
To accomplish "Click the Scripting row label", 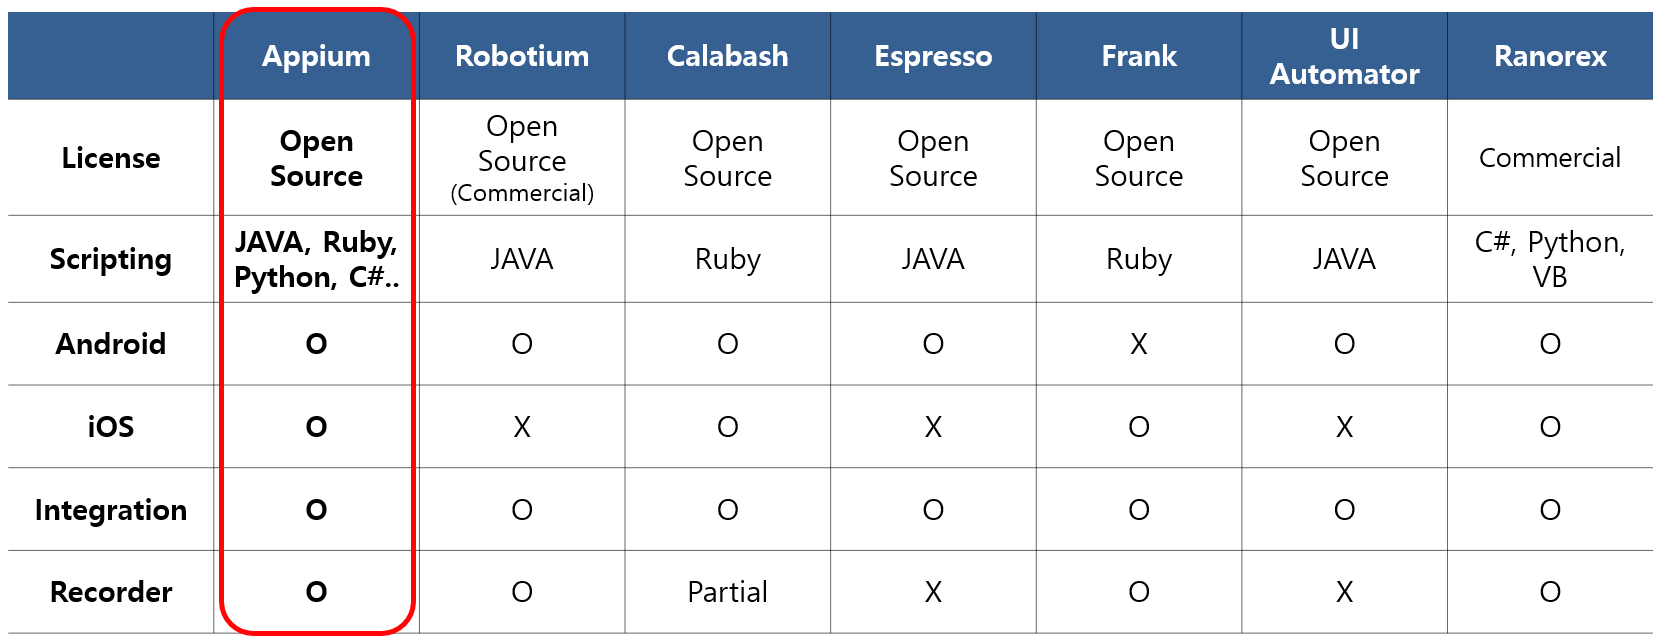I will 111,260.
